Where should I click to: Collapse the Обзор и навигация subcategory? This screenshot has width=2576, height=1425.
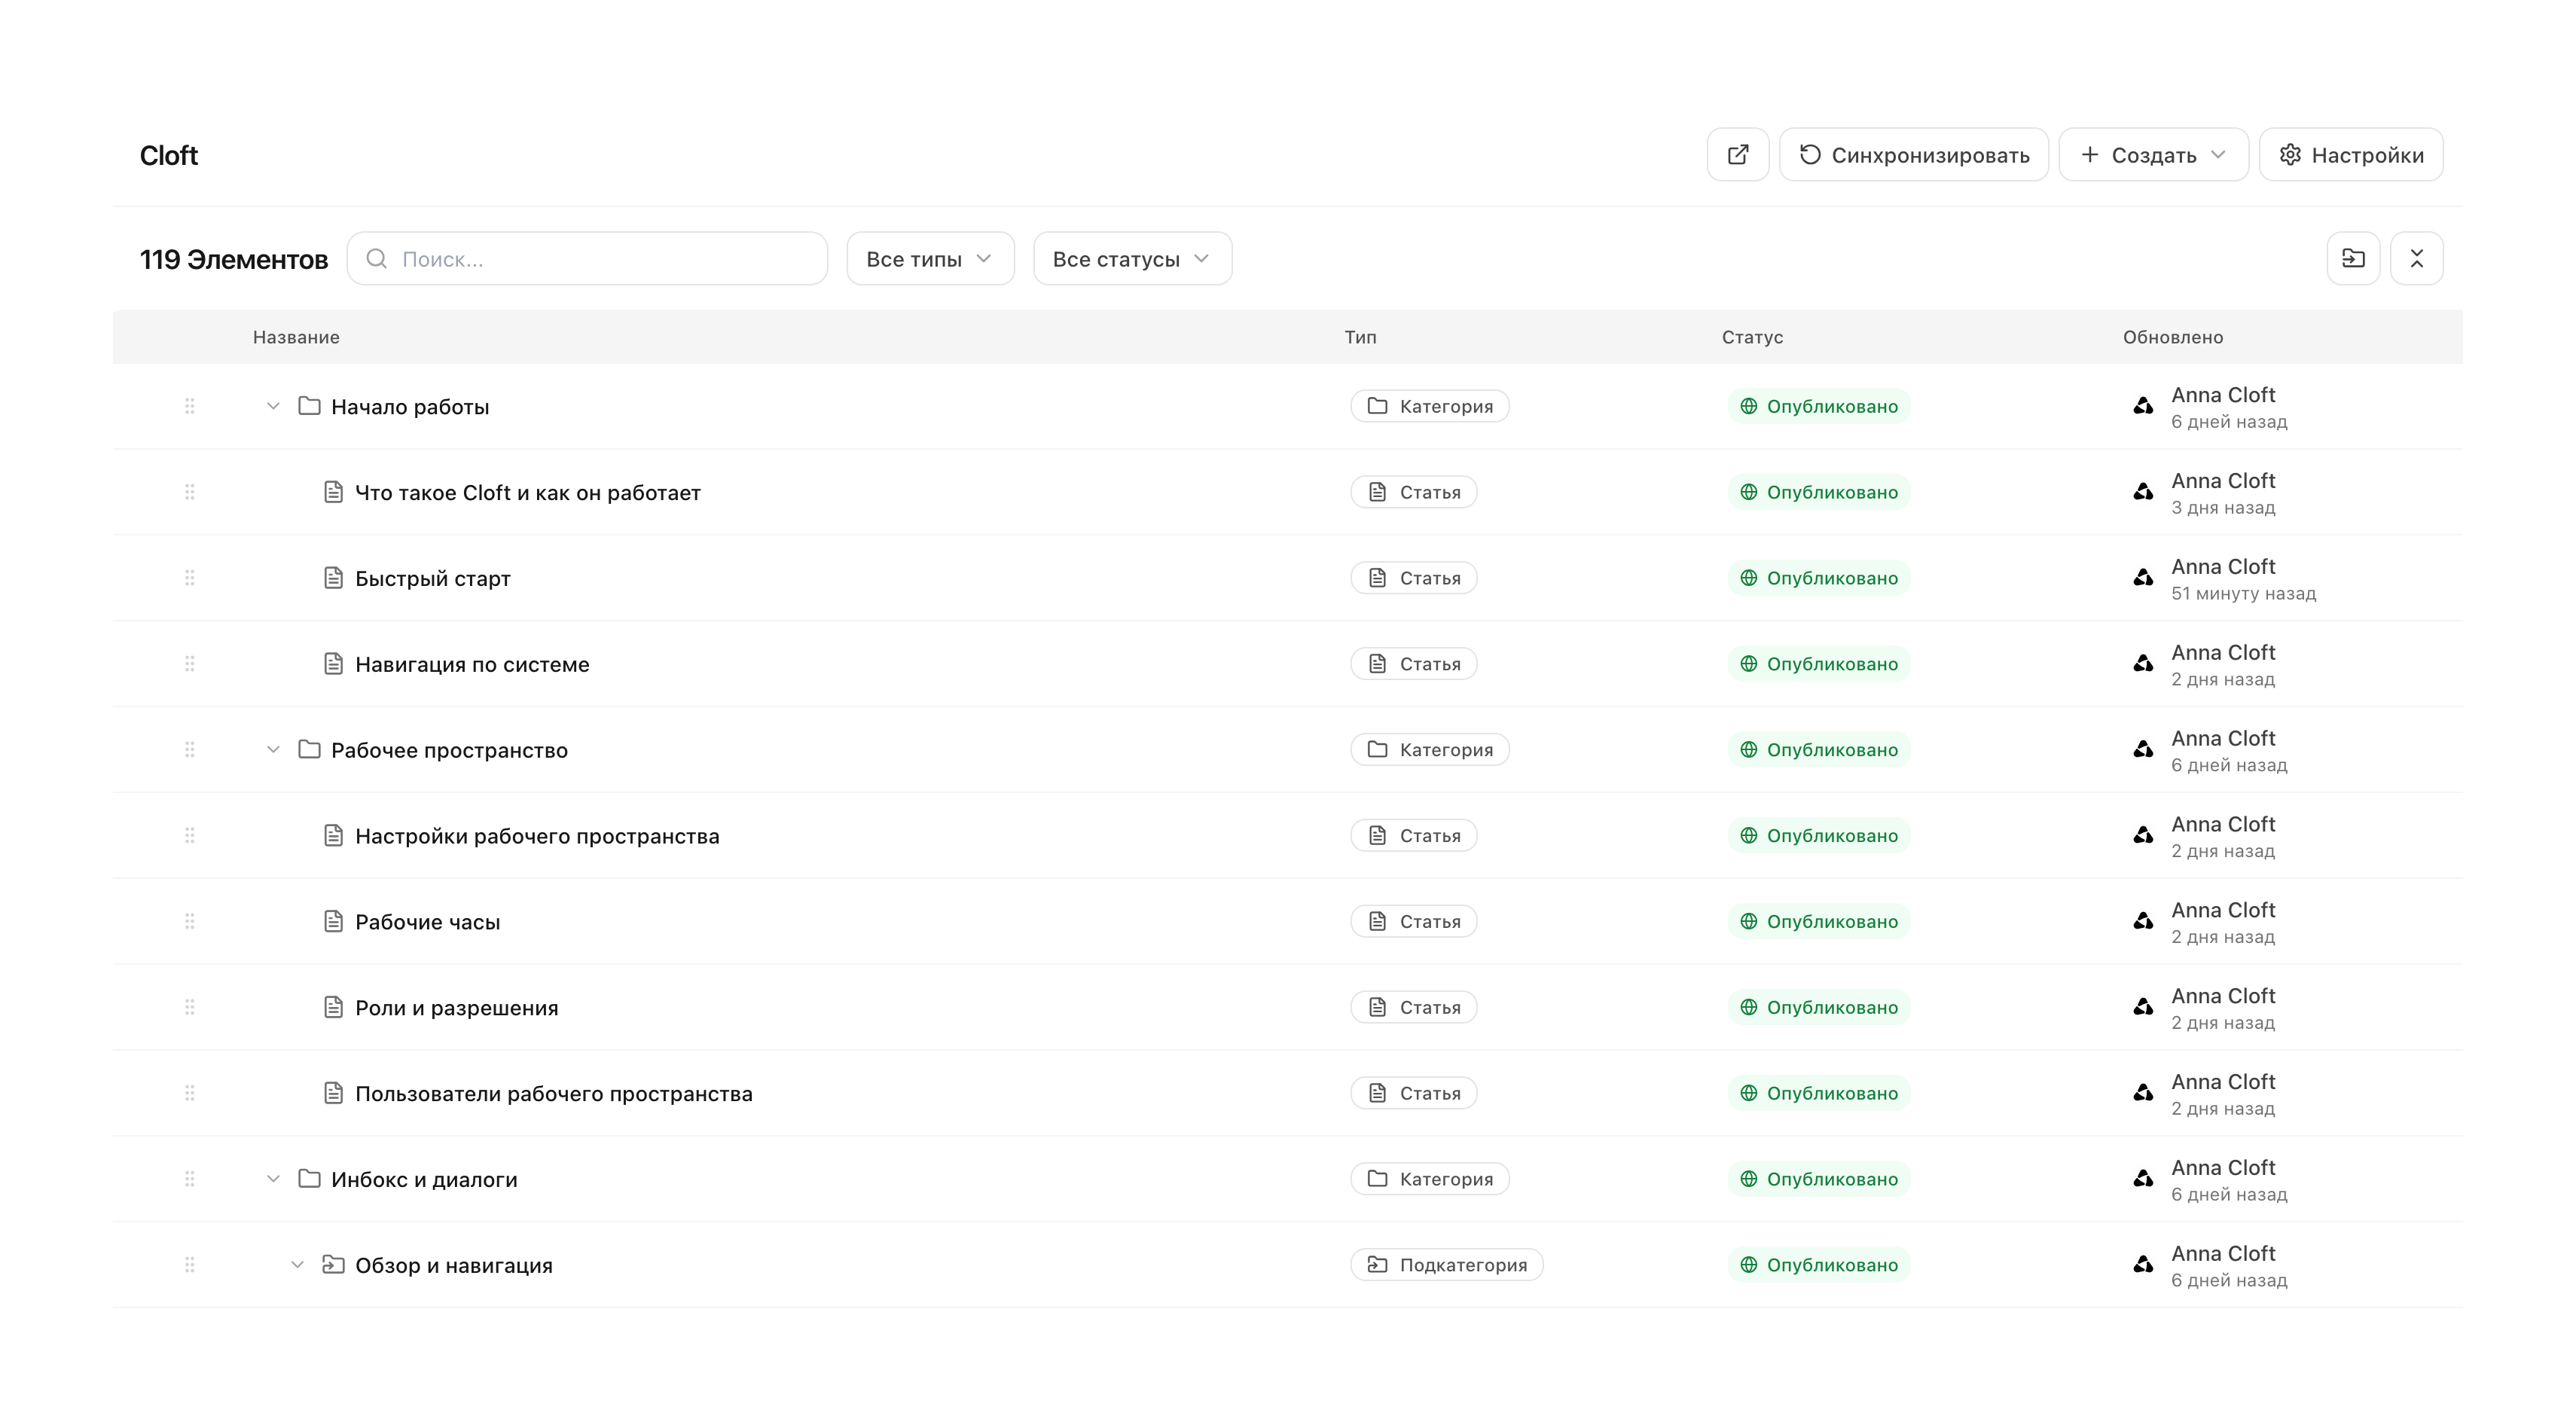pyautogui.click(x=296, y=1264)
